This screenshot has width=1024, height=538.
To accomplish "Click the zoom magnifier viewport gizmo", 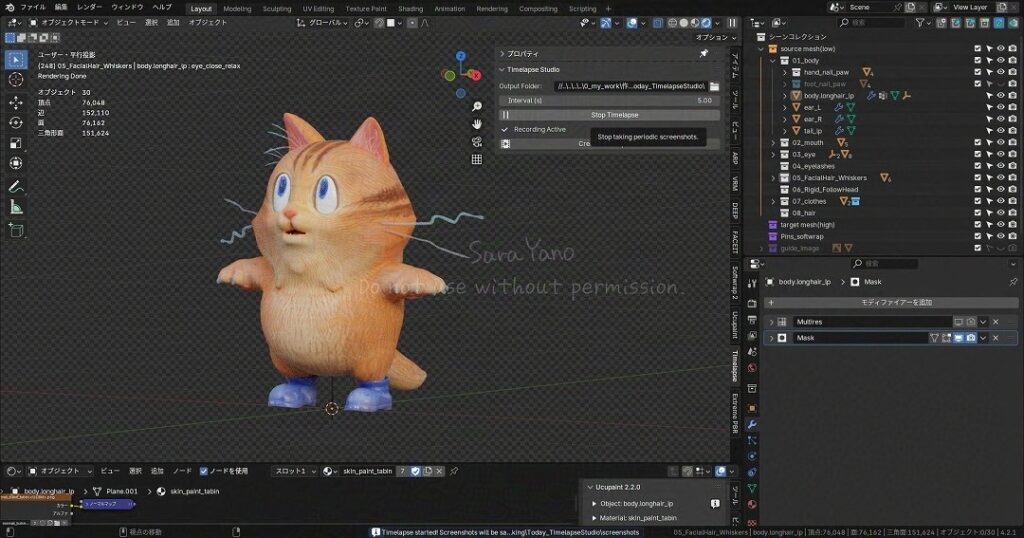I will (477, 106).
